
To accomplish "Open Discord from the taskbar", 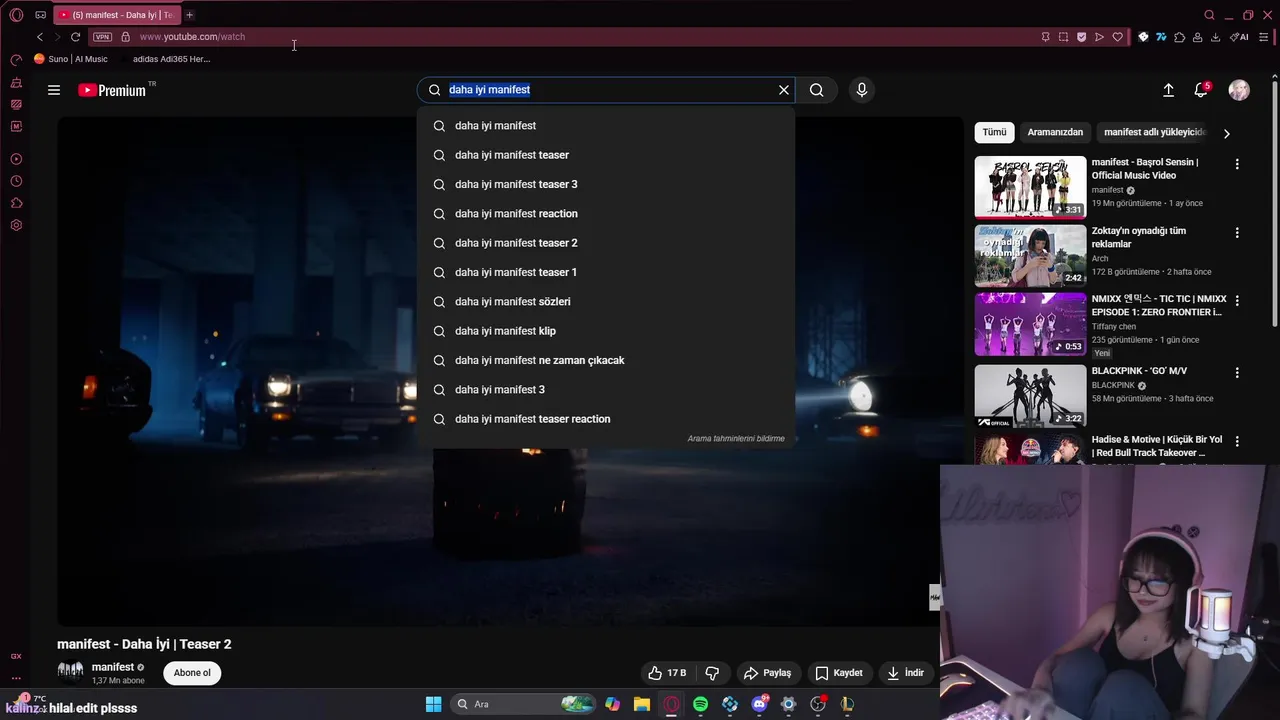I will [x=759, y=704].
